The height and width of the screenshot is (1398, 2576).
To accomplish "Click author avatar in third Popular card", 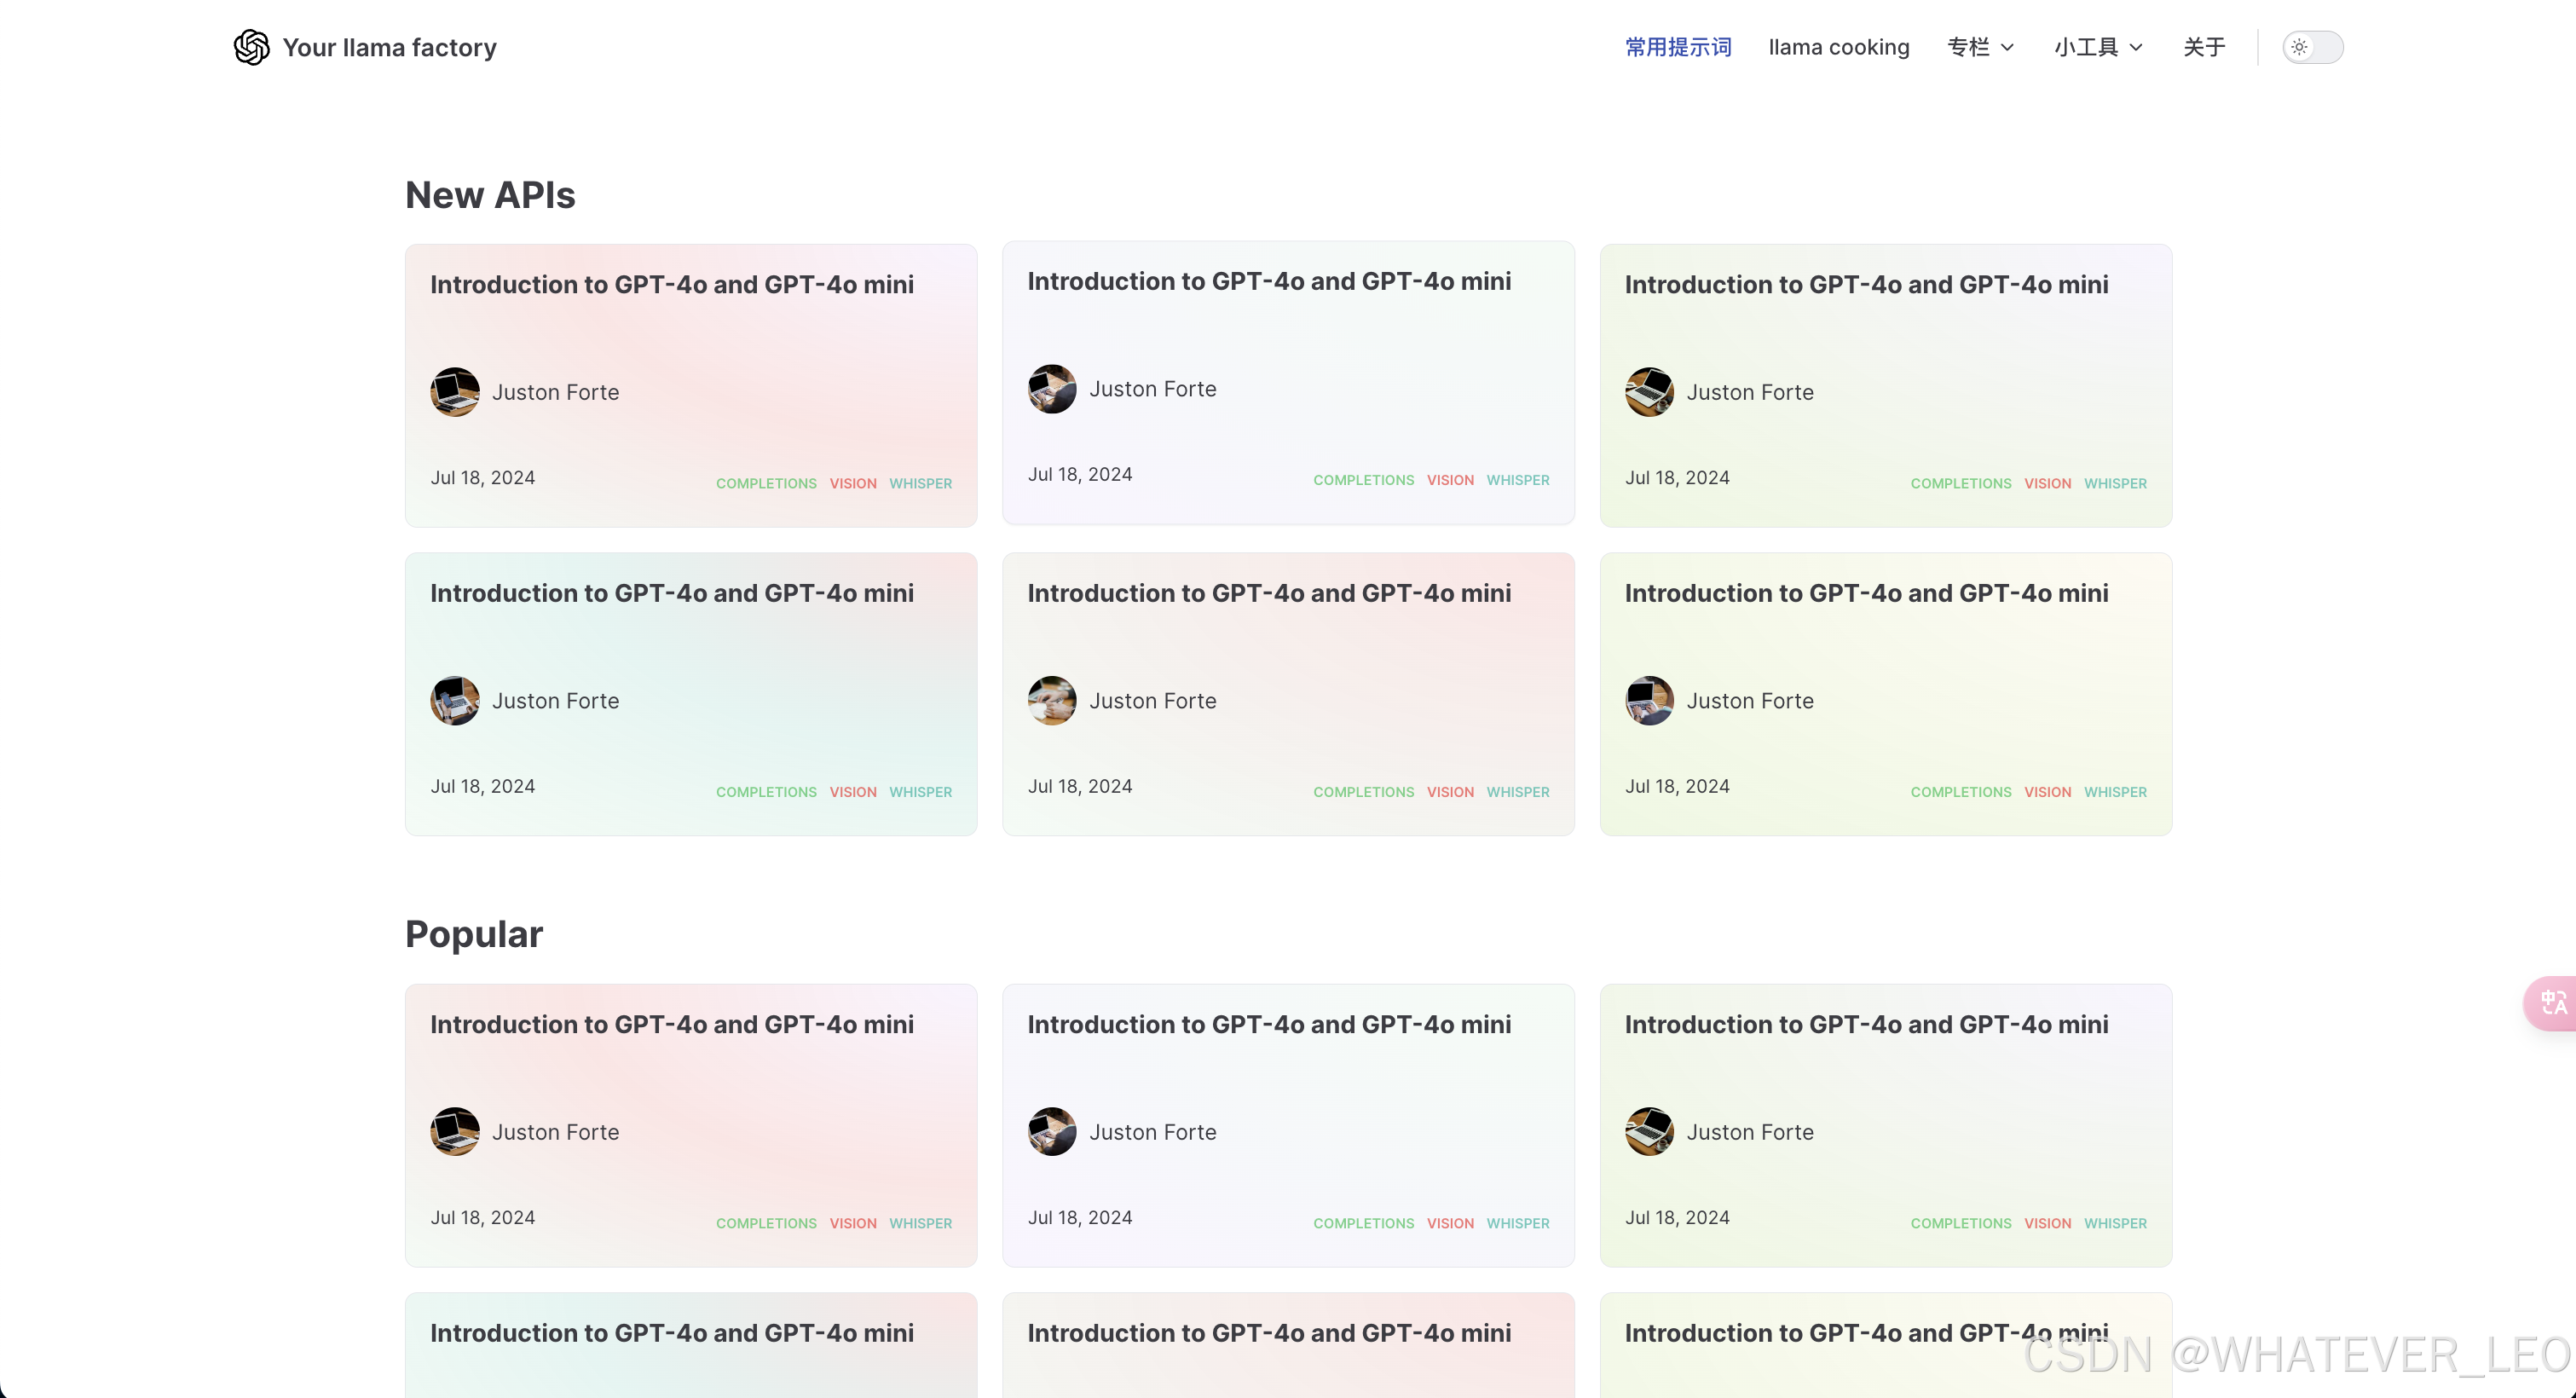I will coord(1648,1131).
